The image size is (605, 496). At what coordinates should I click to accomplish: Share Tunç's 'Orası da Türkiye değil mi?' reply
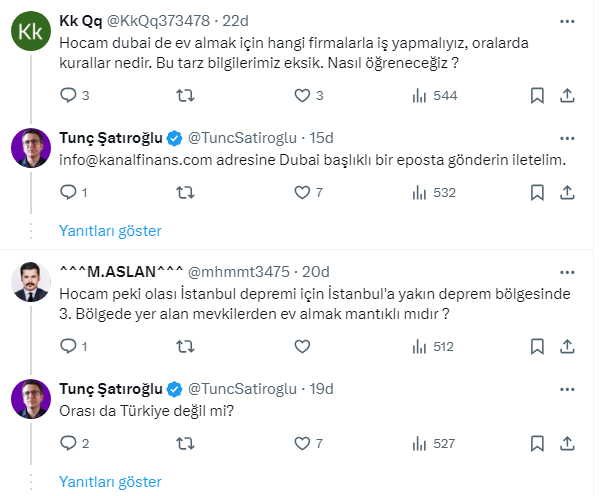click(567, 443)
